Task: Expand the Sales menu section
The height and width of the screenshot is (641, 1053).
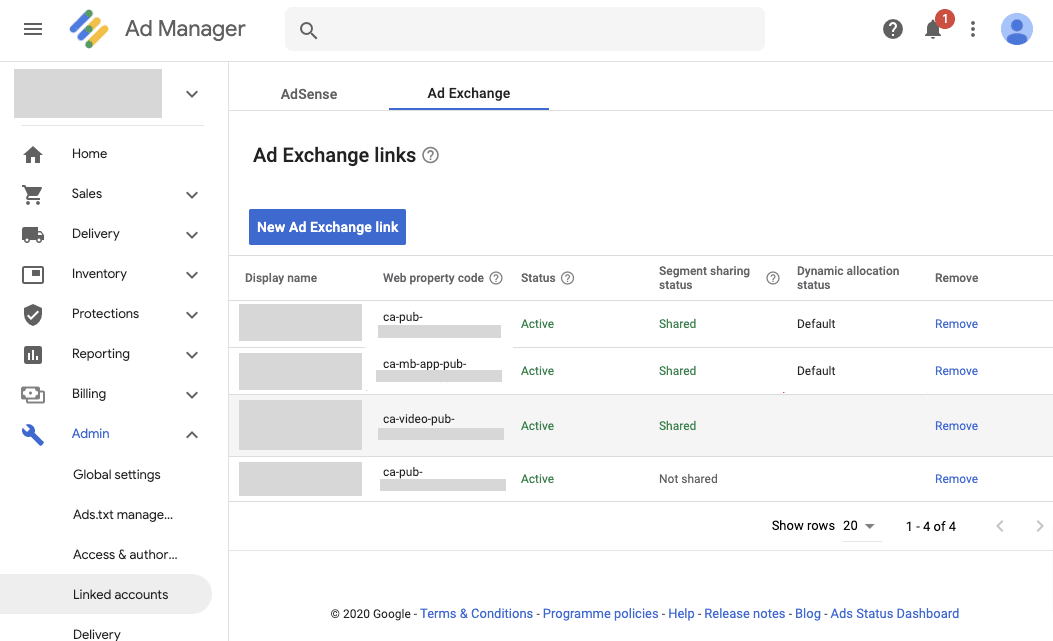Action: [x=192, y=195]
